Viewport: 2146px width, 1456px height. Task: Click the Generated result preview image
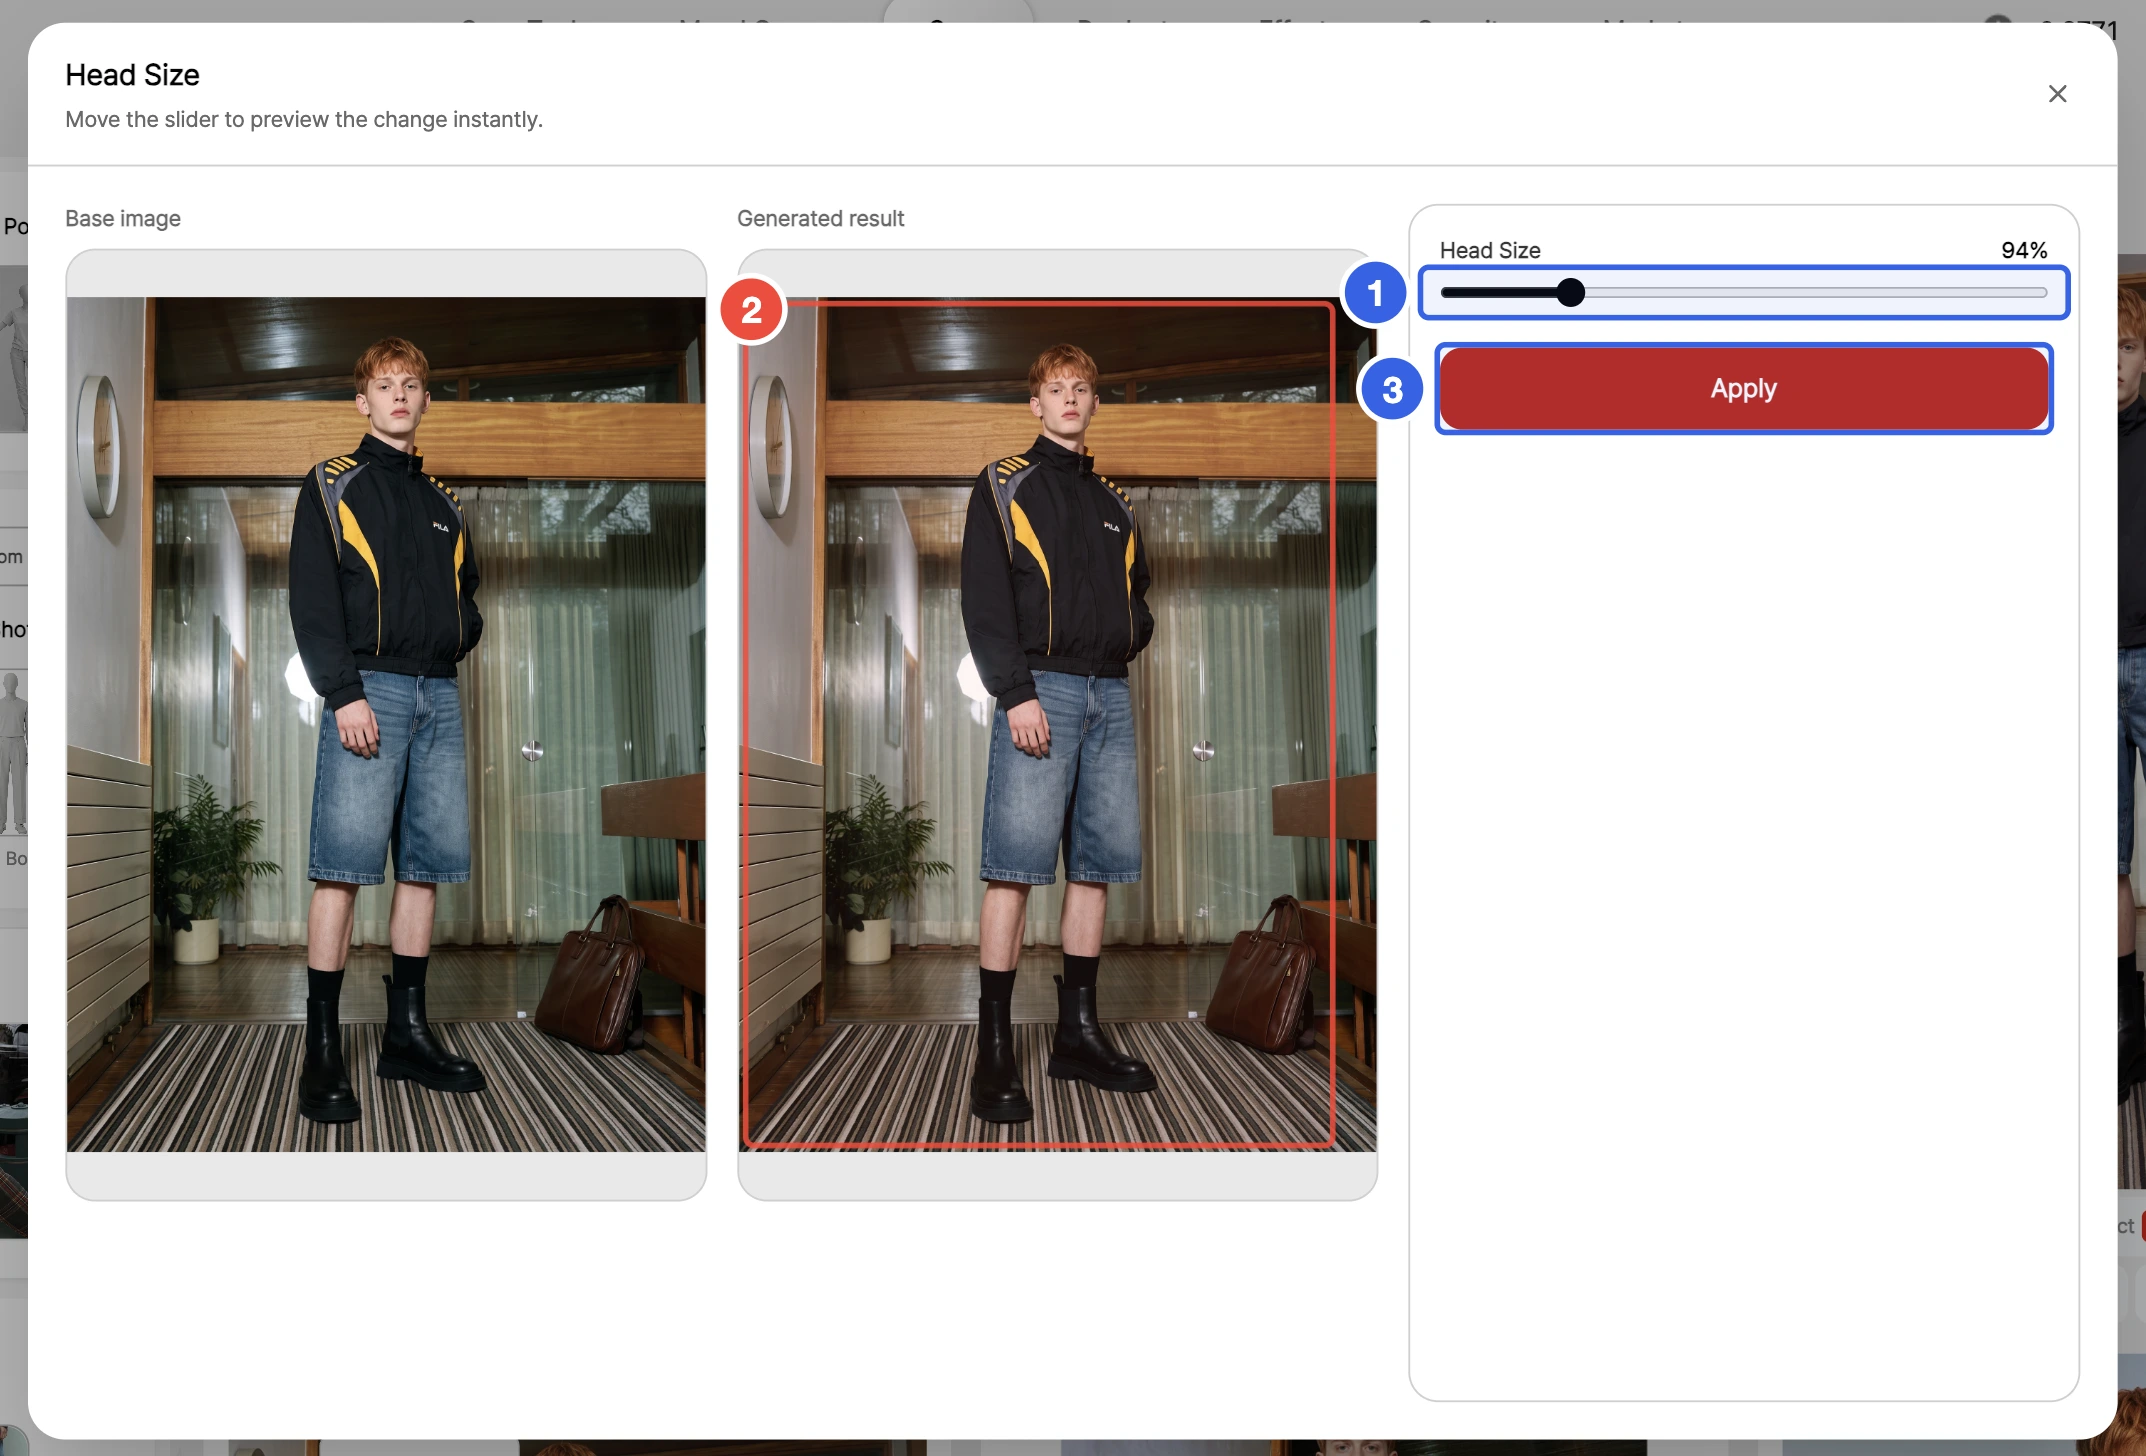pyautogui.click(x=1057, y=724)
